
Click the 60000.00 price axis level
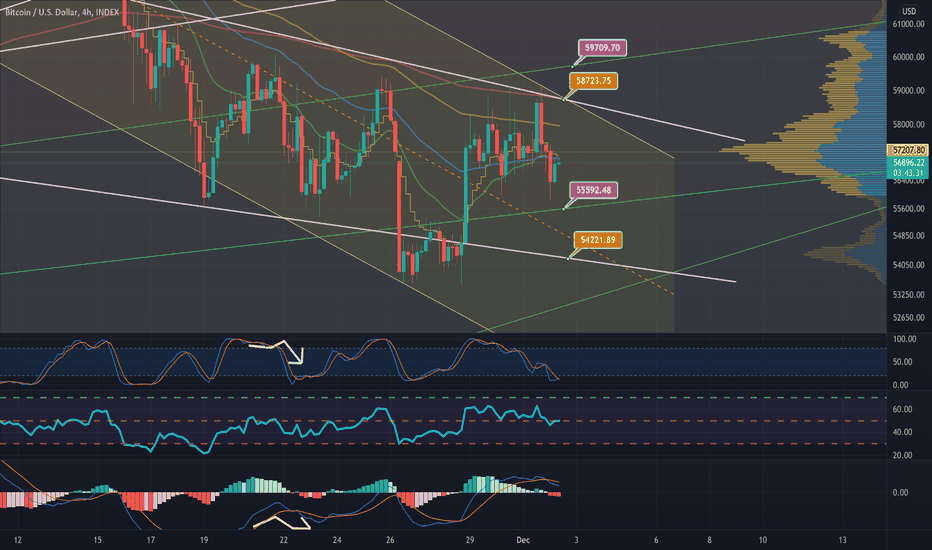pos(908,57)
